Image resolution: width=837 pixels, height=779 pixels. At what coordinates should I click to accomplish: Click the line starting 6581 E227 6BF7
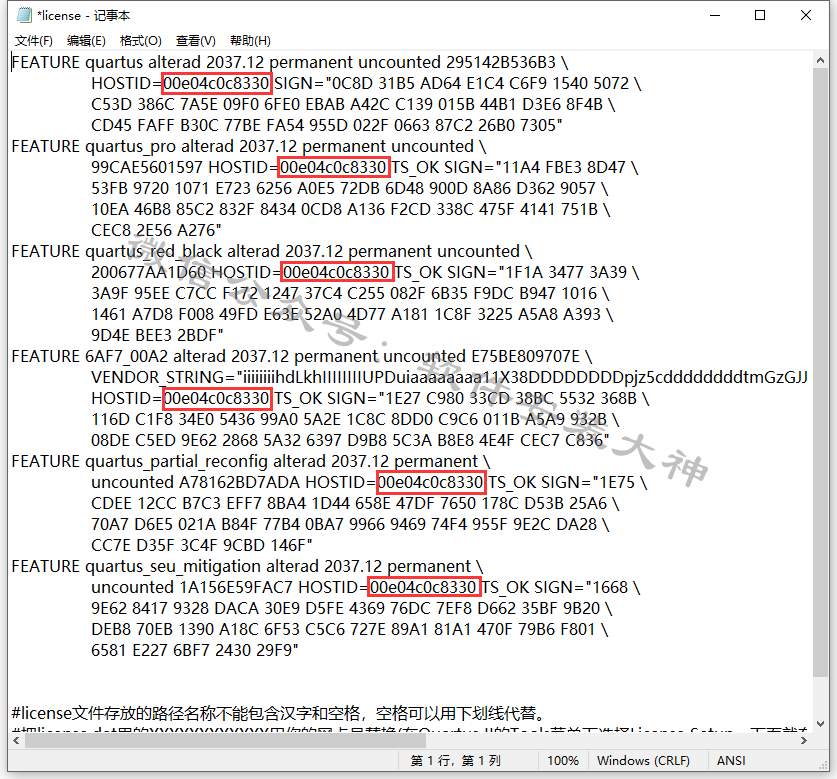(194, 650)
